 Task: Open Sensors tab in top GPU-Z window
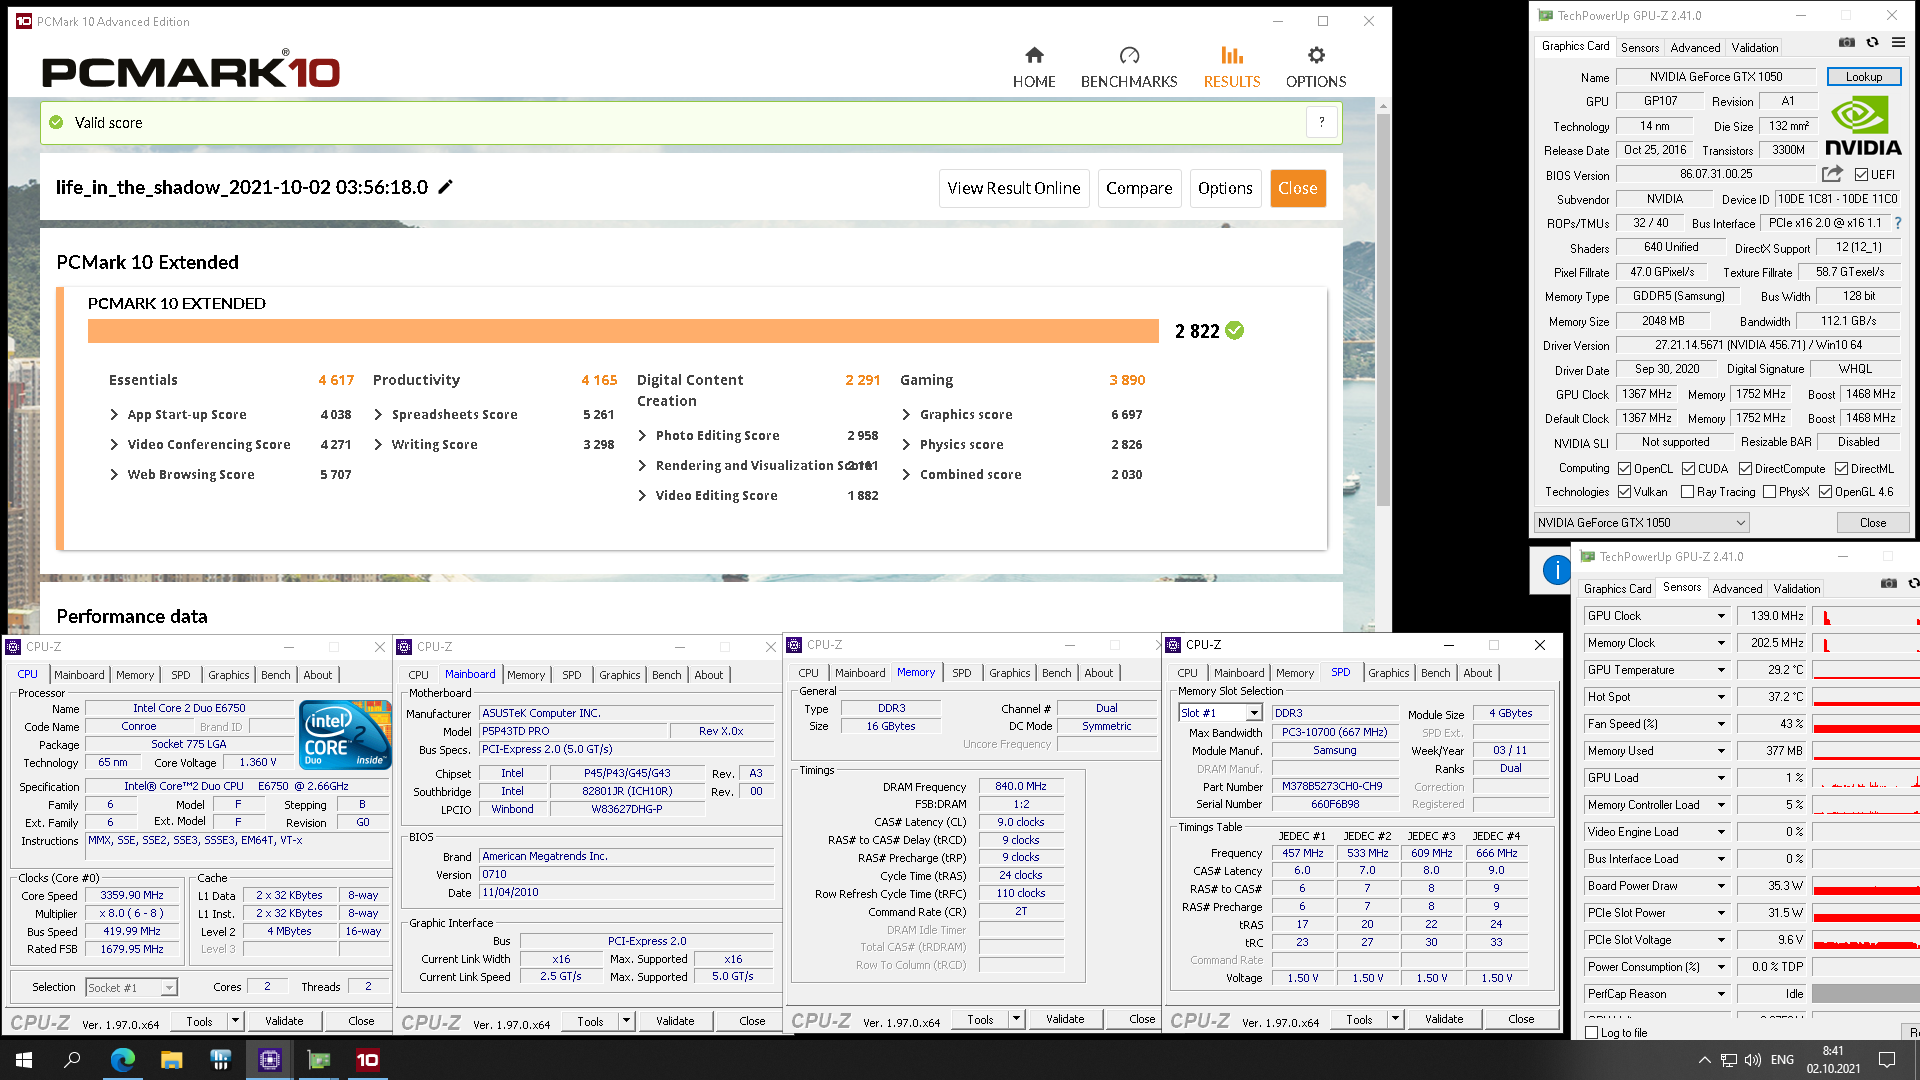tap(1640, 48)
